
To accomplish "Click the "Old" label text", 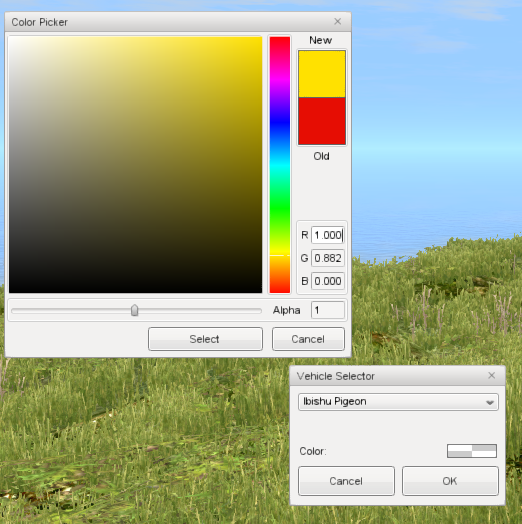I will tap(321, 156).
